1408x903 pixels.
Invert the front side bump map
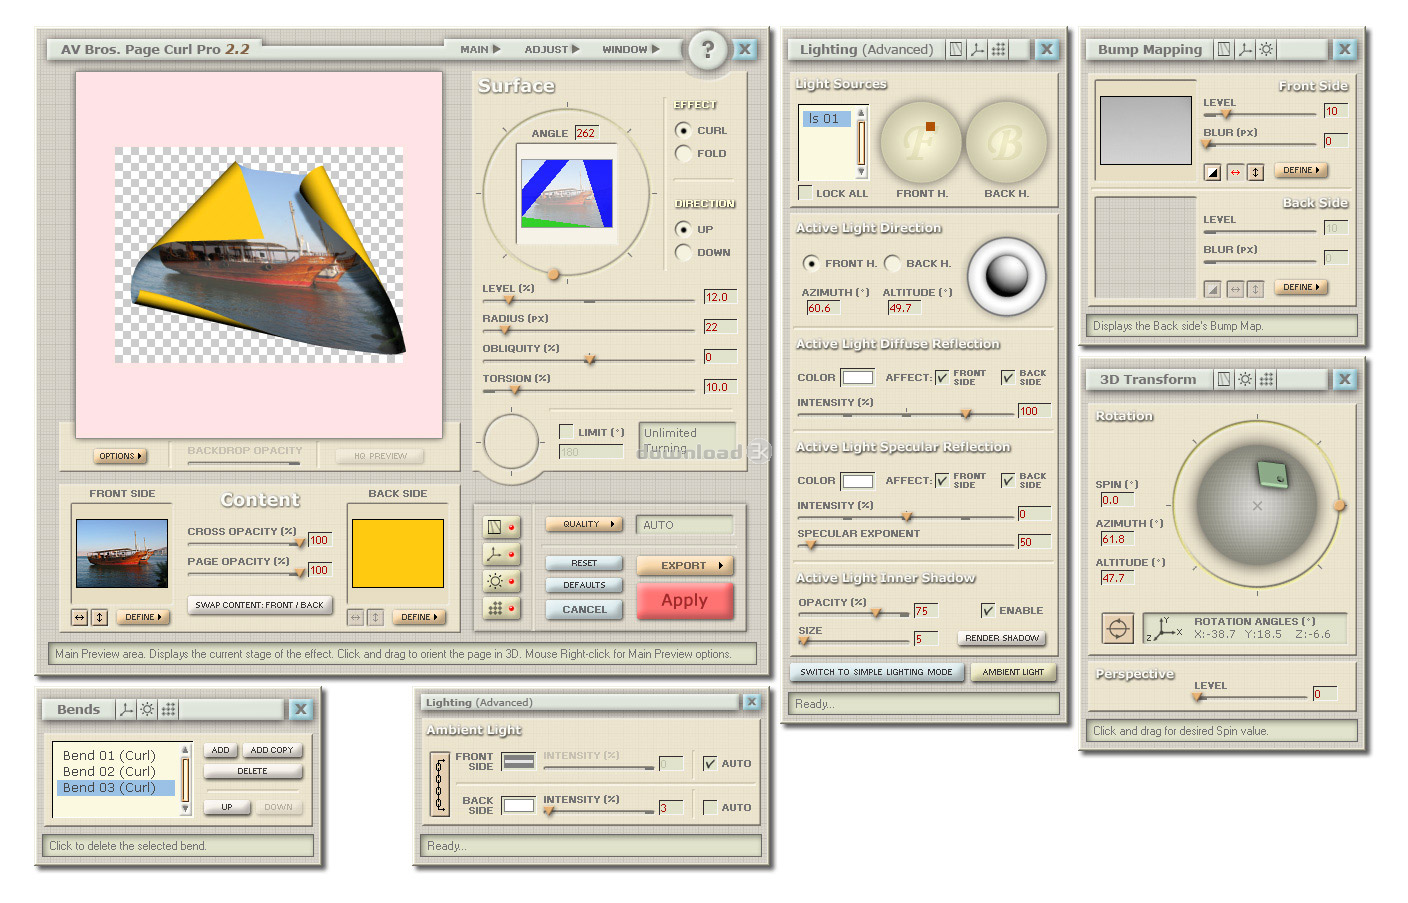click(1213, 172)
